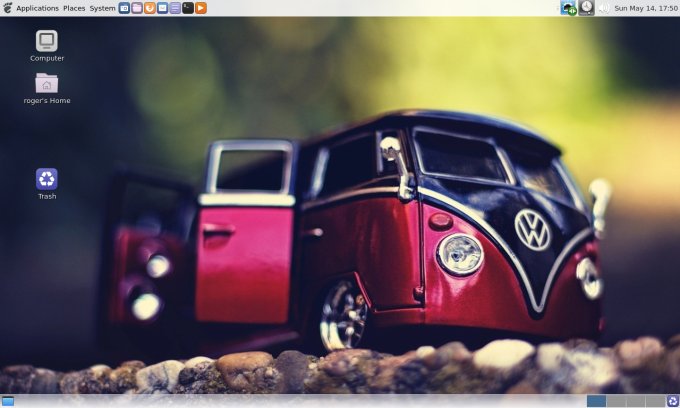
Task: Switch to the first workspace
Action: 596,401
